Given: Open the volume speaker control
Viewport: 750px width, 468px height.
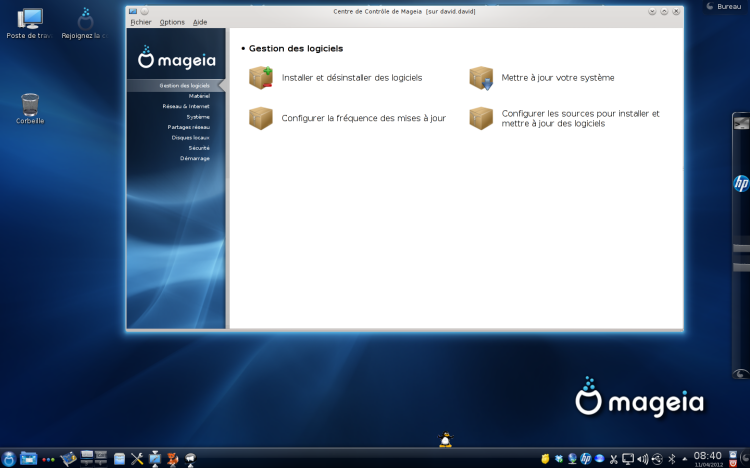Looking at the screenshot, I should [642, 459].
